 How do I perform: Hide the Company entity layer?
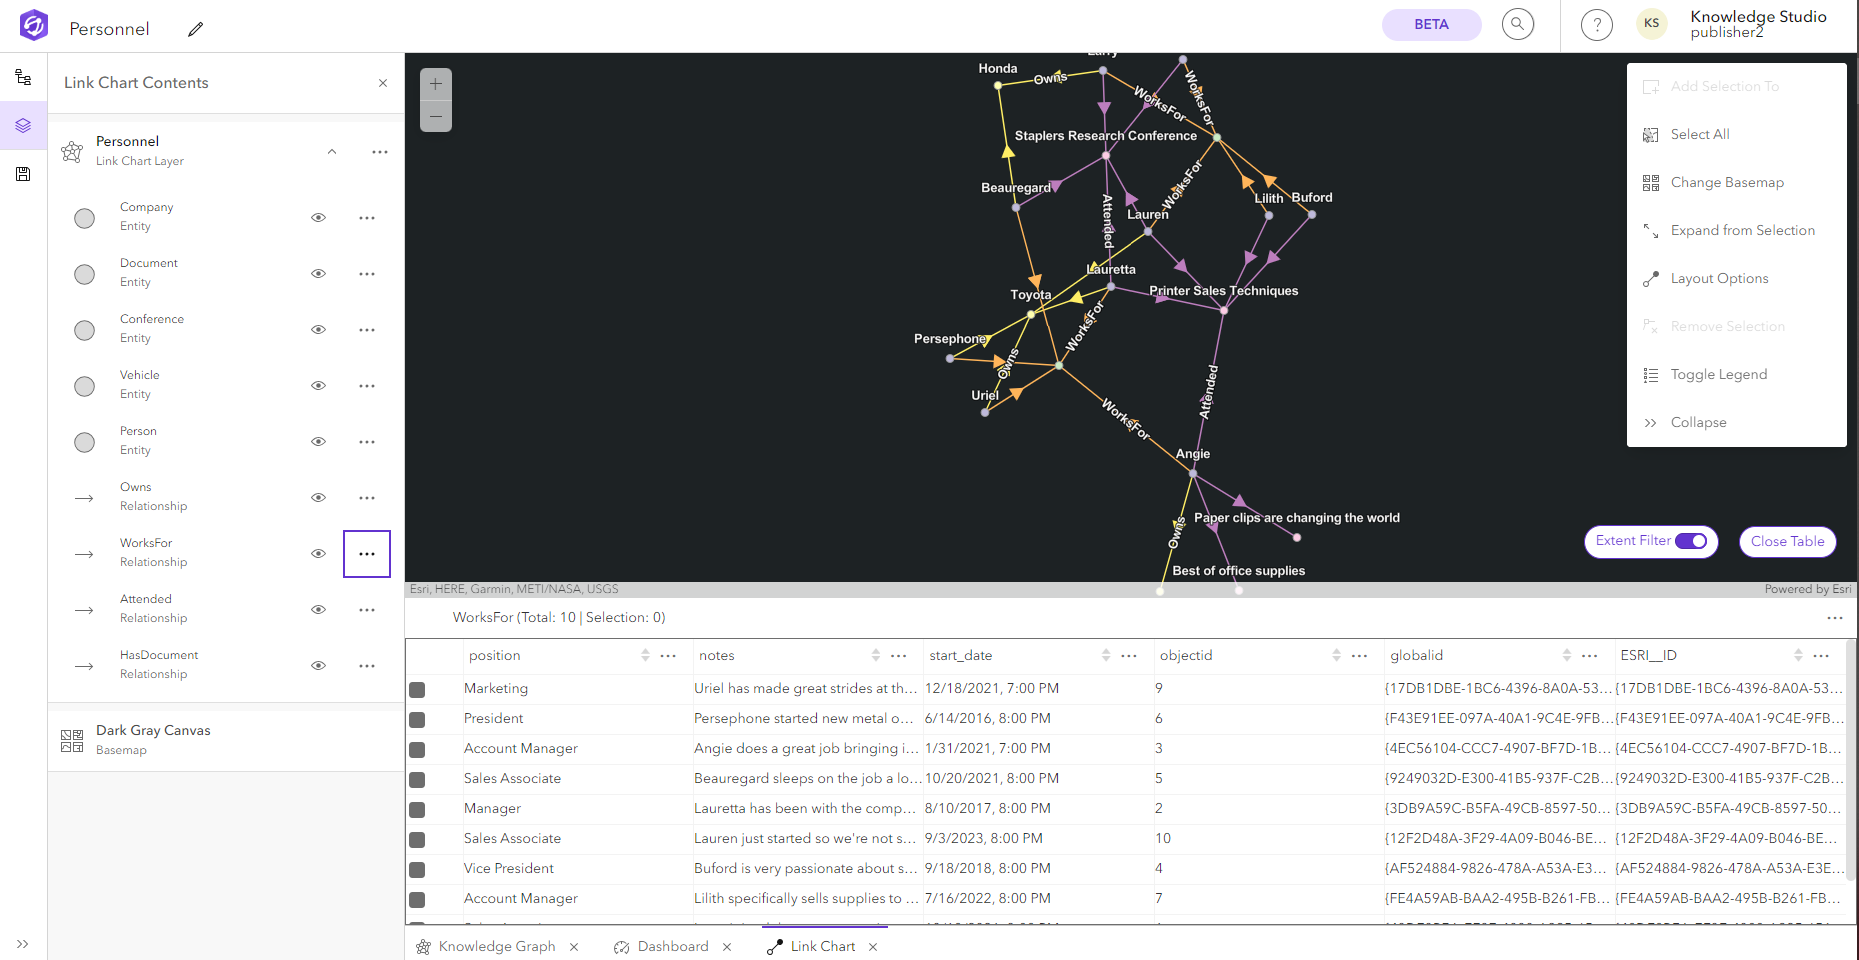(x=318, y=217)
